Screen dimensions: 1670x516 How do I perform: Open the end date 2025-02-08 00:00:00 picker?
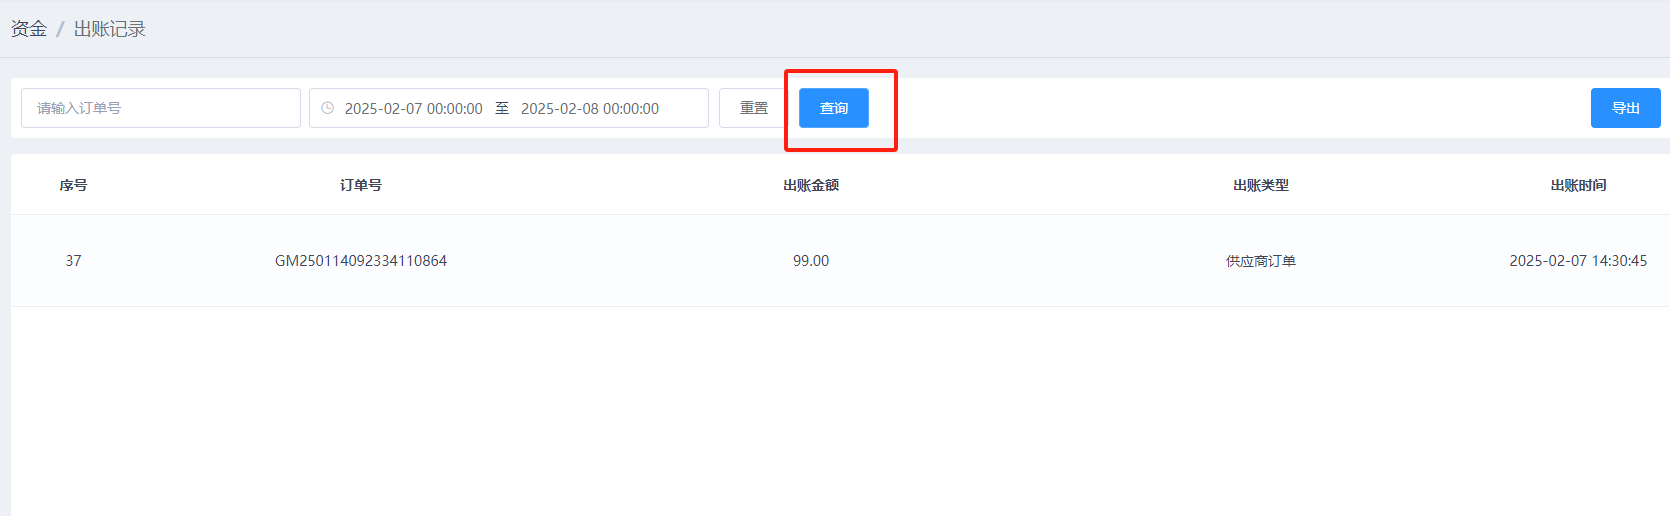pyautogui.click(x=589, y=108)
